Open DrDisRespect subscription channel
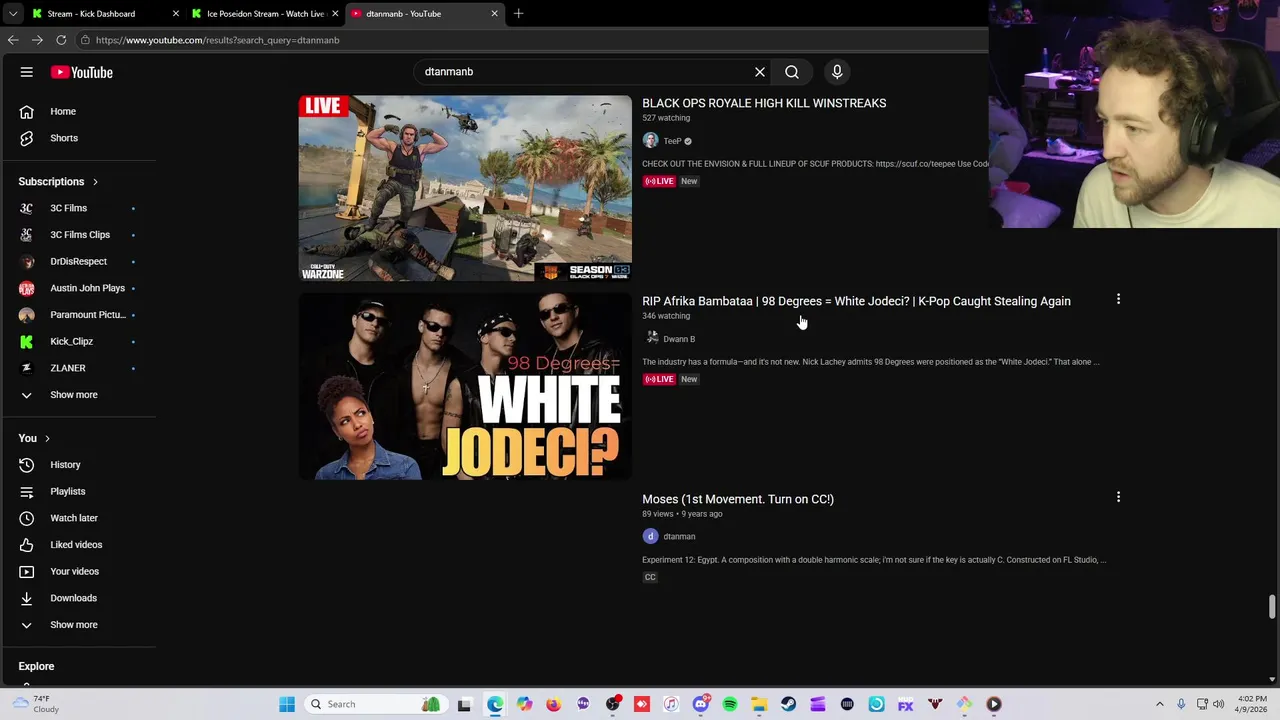Image resolution: width=1280 pixels, height=720 pixels. click(78, 261)
